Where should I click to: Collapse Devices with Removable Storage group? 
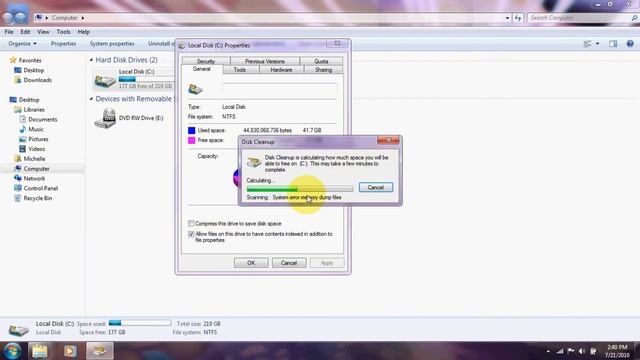[x=91, y=99]
